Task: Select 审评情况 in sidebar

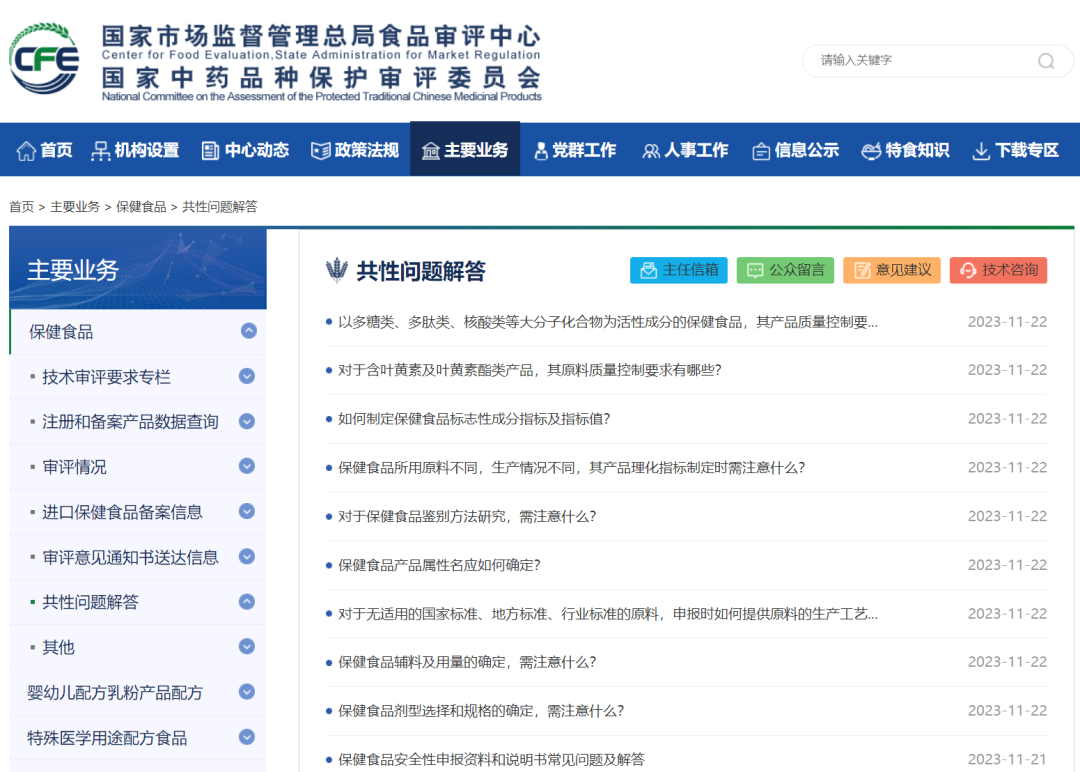Action: pyautogui.click(x=74, y=467)
